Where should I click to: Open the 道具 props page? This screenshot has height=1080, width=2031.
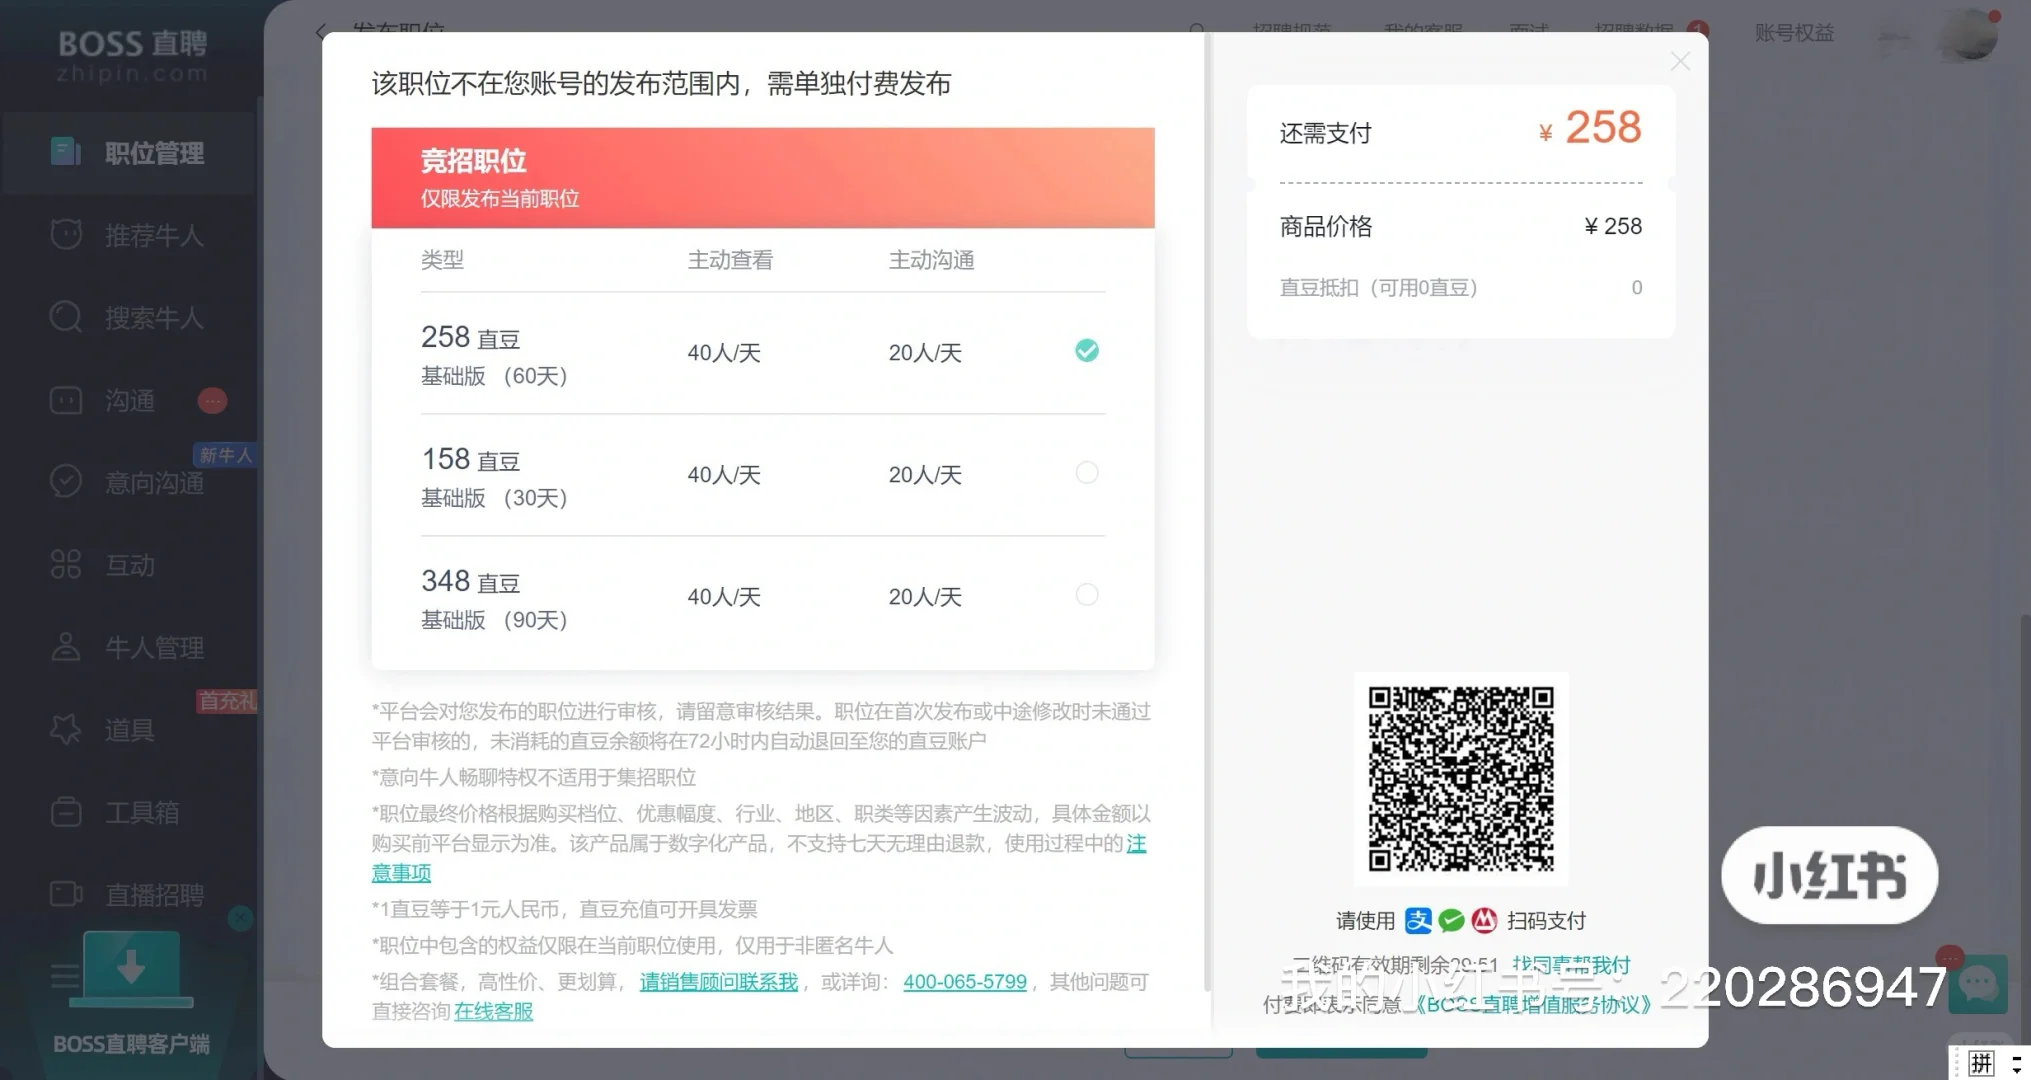[128, 730]
